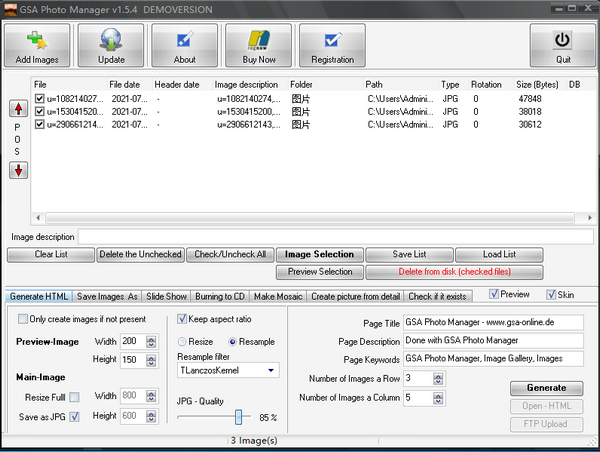Click the Generate button

pyautogui.click(x=545, y=387)
